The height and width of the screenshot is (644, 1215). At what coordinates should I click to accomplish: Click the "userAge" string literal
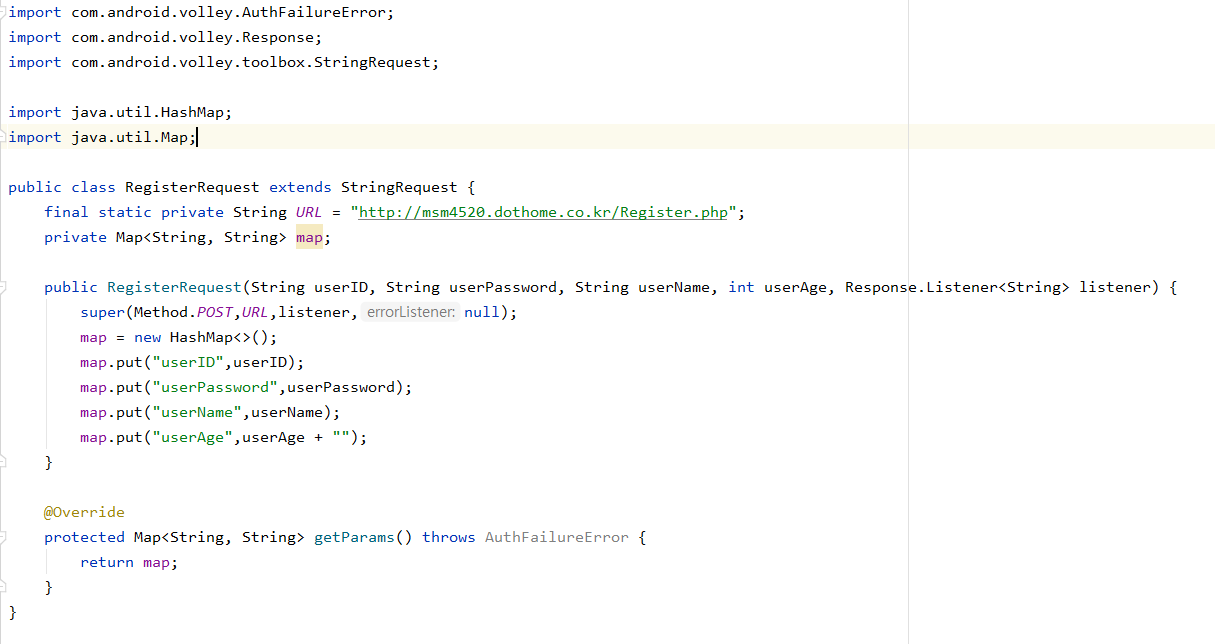[x=192, y=437]
